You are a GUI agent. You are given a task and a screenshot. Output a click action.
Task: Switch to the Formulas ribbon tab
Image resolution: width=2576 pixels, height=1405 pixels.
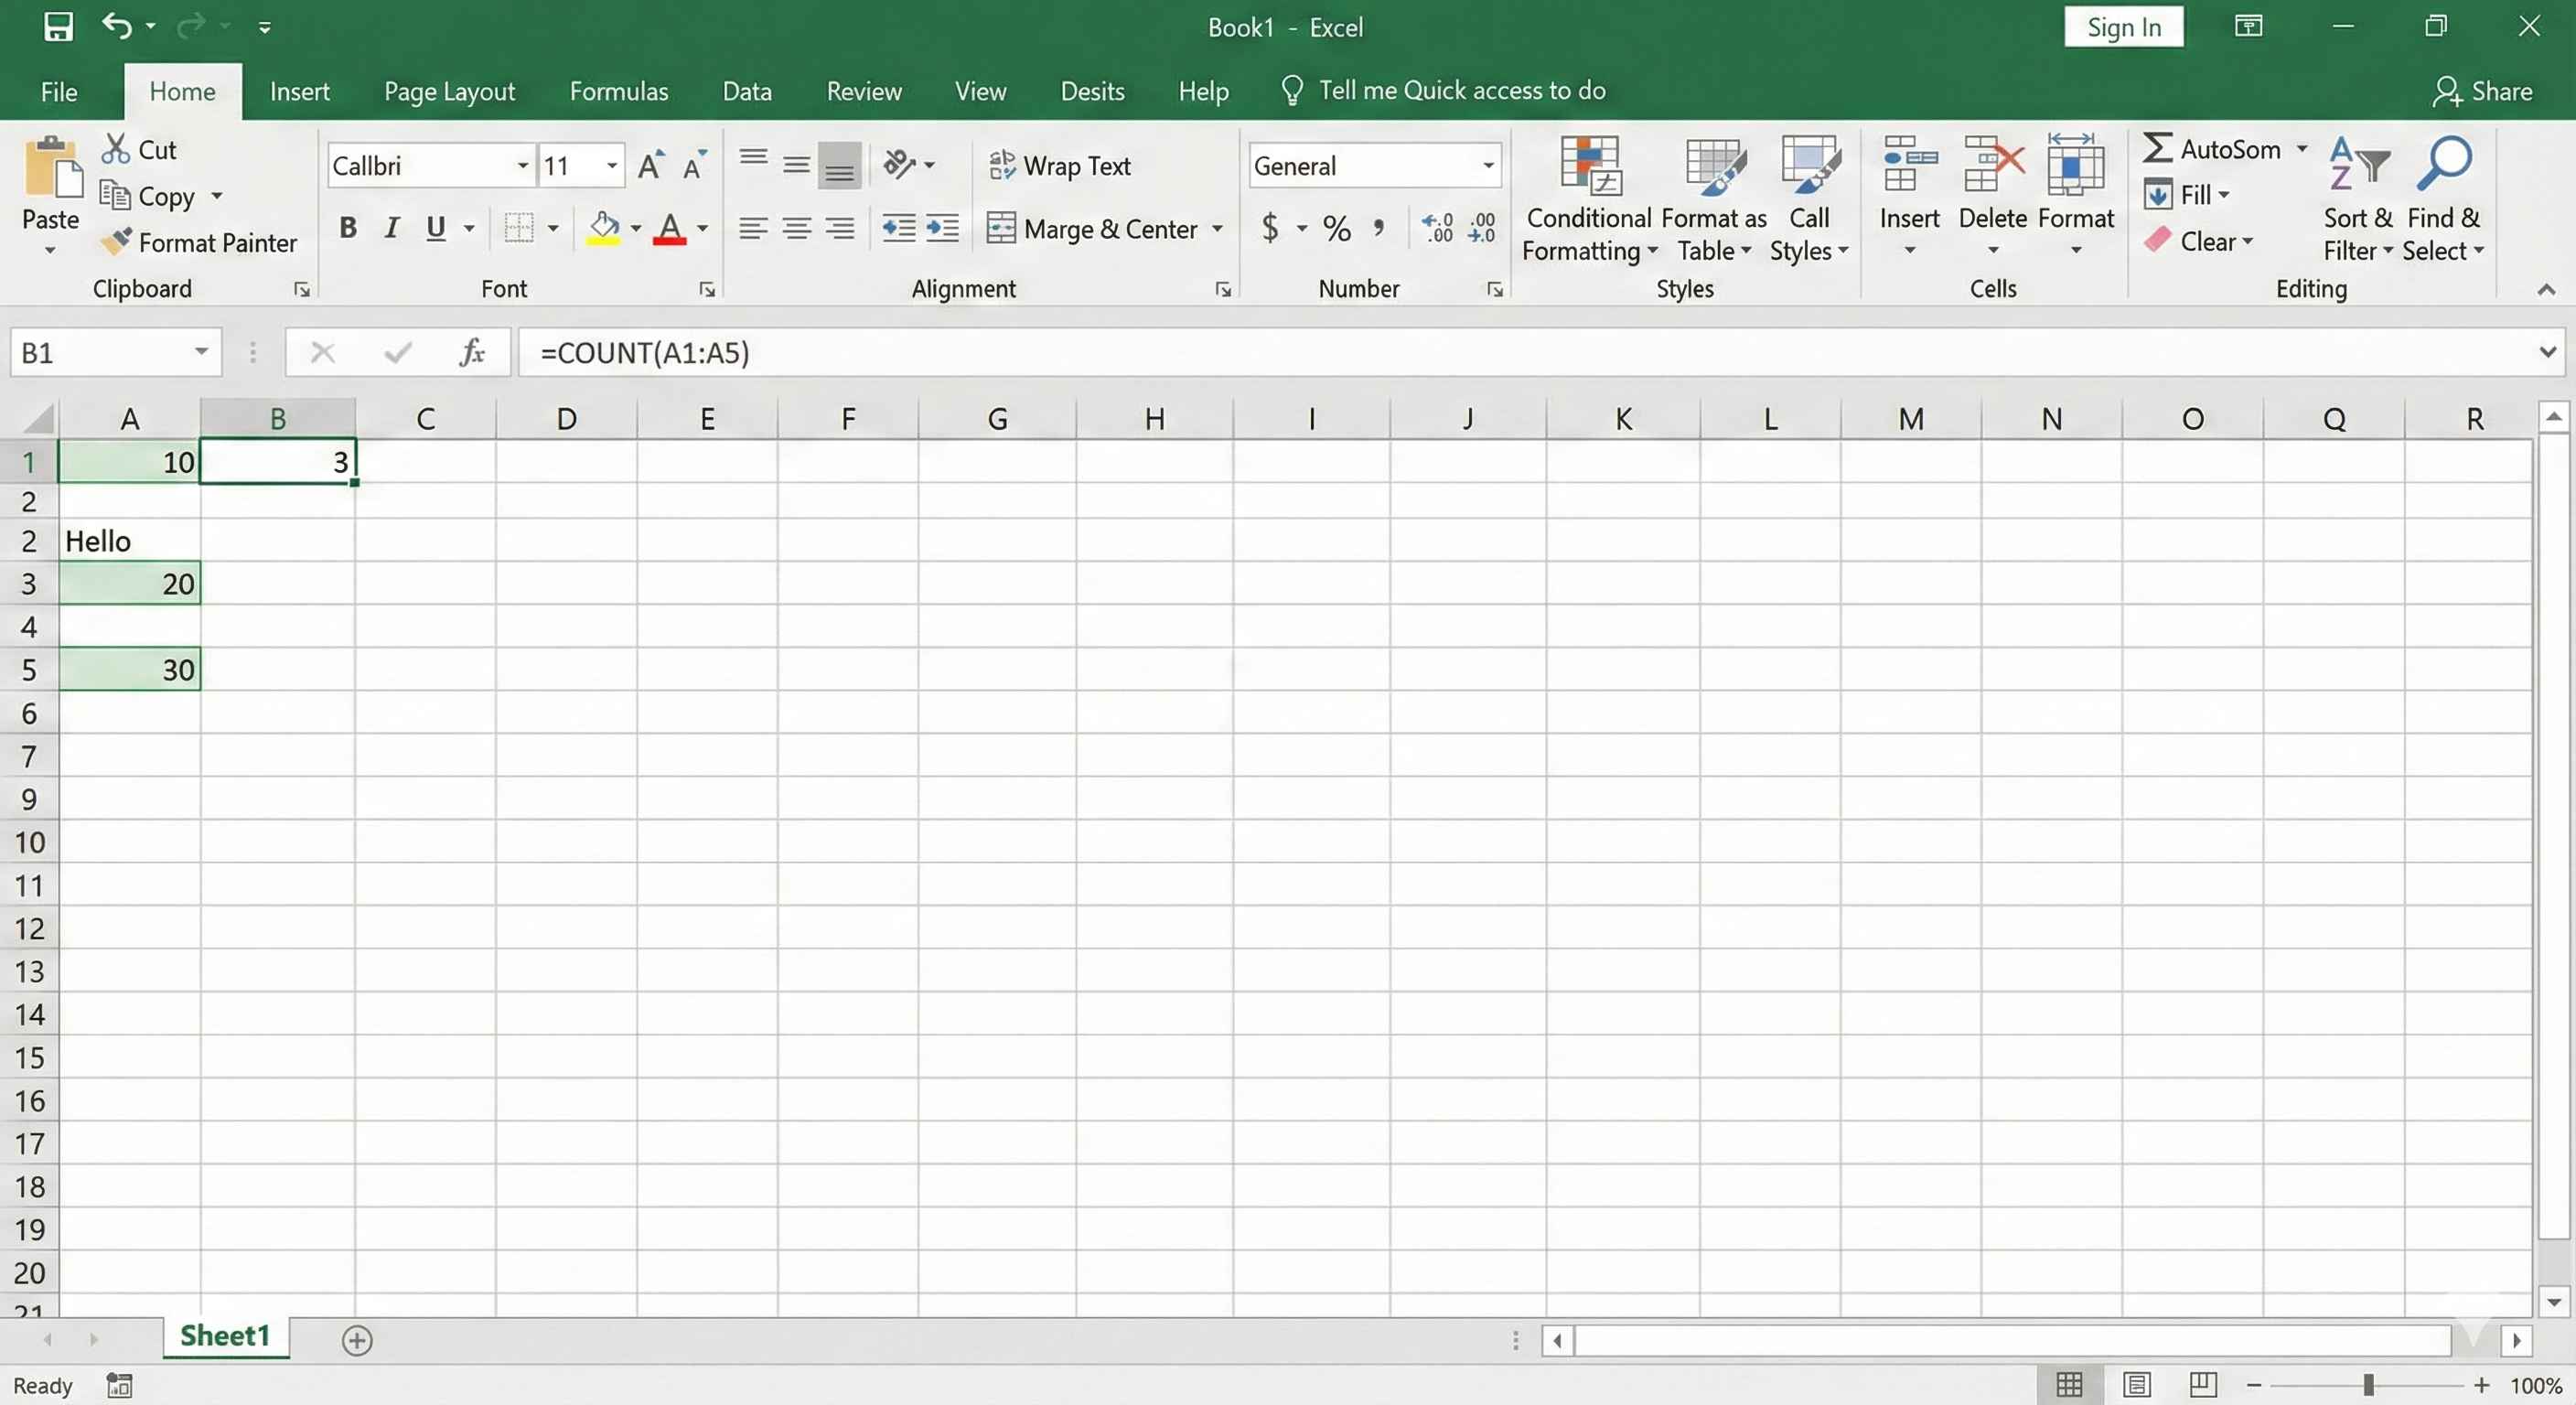[619, 90]
